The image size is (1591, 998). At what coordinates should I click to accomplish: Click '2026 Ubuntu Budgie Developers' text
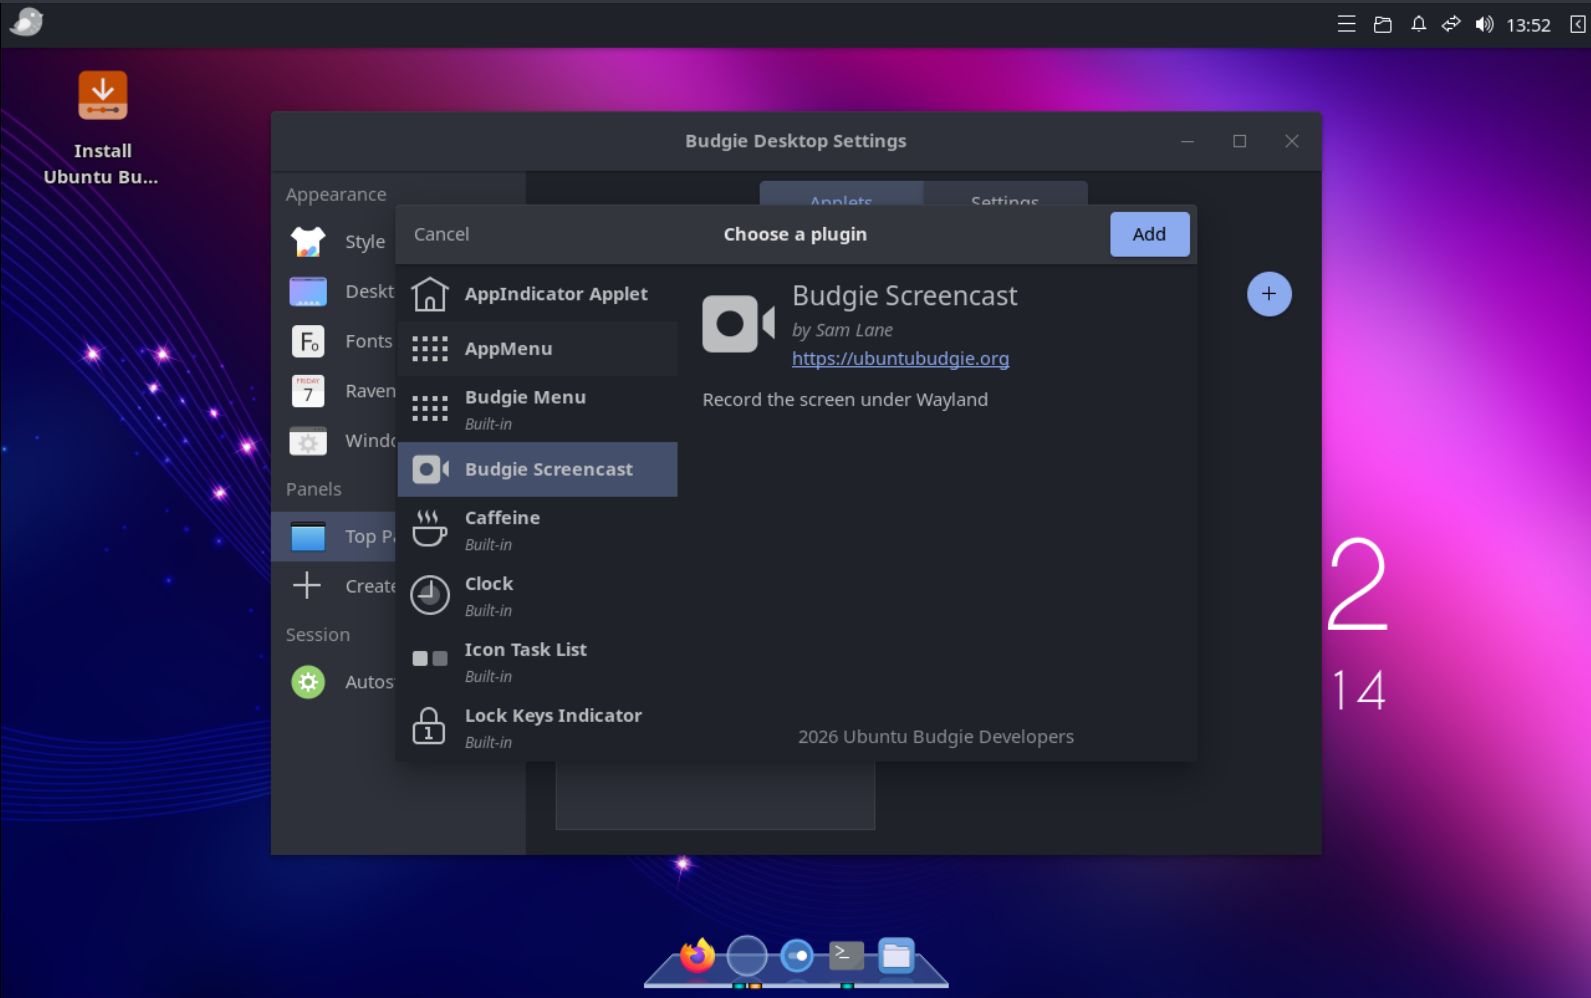coord(936,737)
